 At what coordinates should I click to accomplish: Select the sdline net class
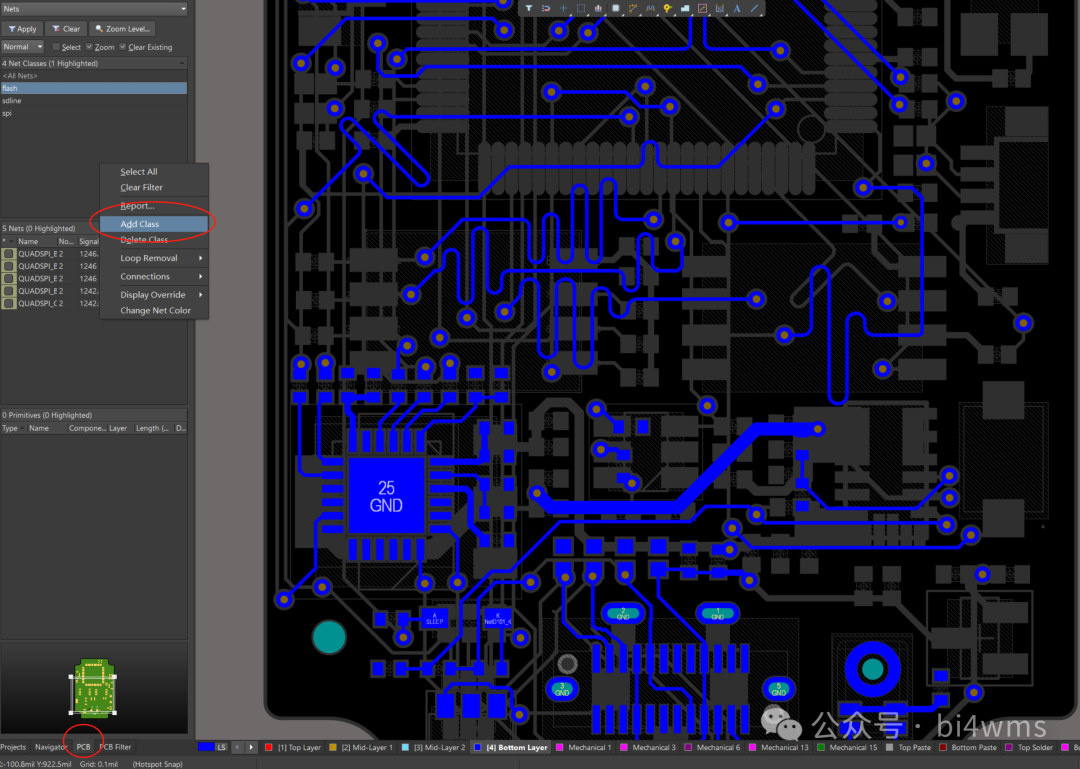point(12,101)
